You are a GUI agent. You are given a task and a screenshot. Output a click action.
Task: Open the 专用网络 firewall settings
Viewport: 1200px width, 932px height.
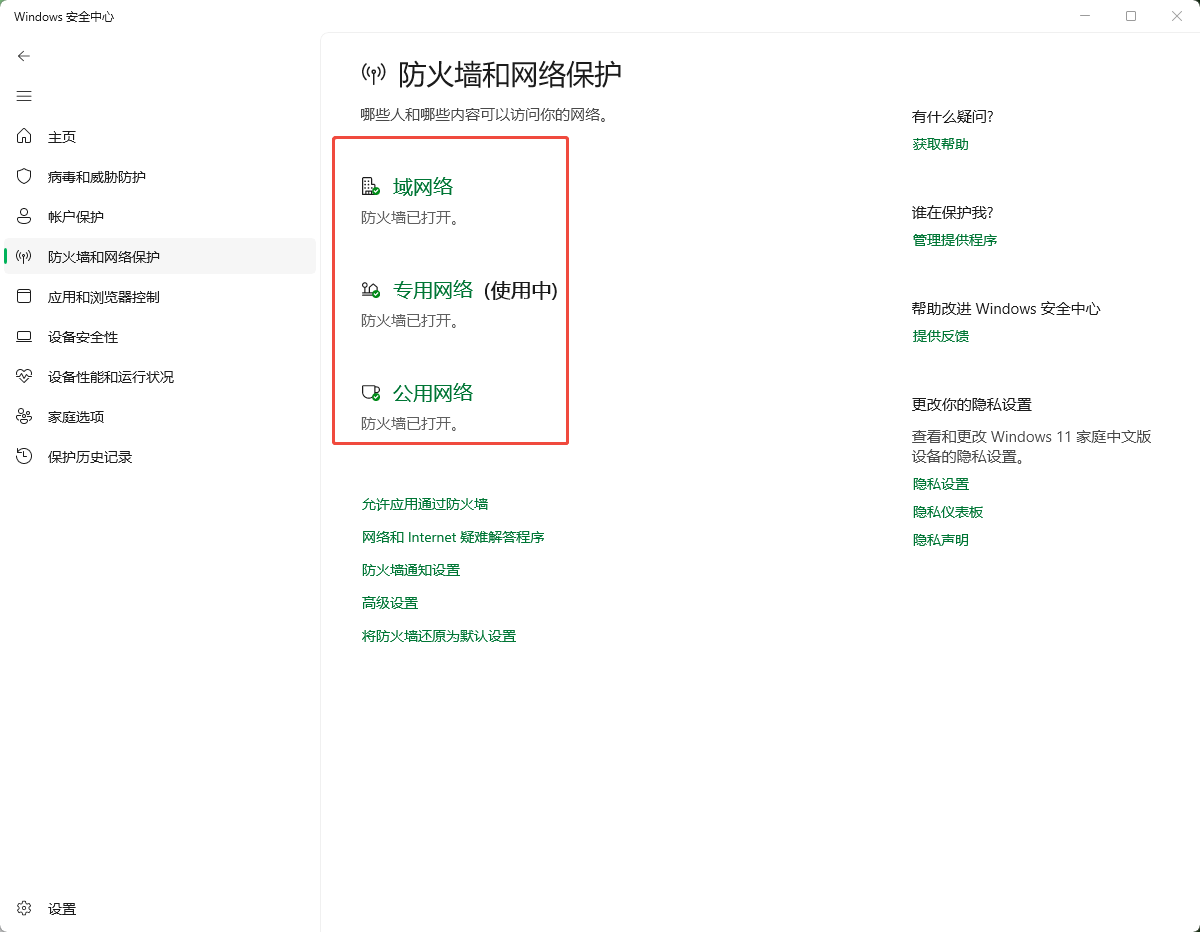pos(433,290)
